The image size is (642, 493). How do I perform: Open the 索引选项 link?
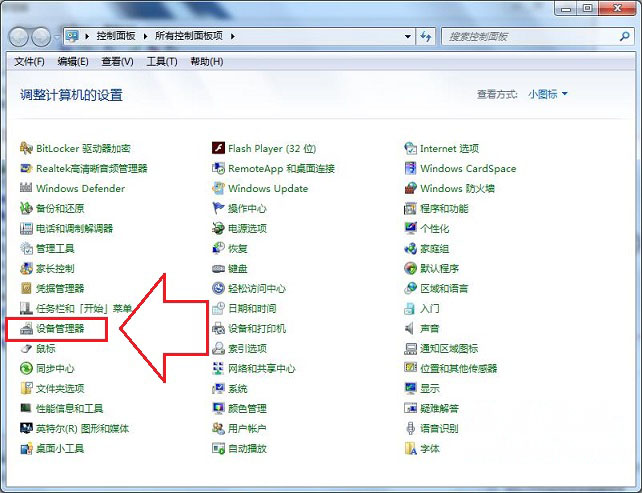pyautogui.click(x=247, y=348)
